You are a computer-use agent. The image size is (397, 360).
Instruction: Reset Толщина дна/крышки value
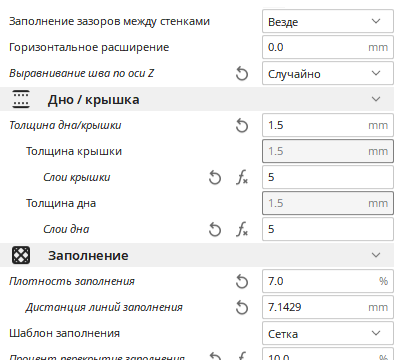point(242,126)
